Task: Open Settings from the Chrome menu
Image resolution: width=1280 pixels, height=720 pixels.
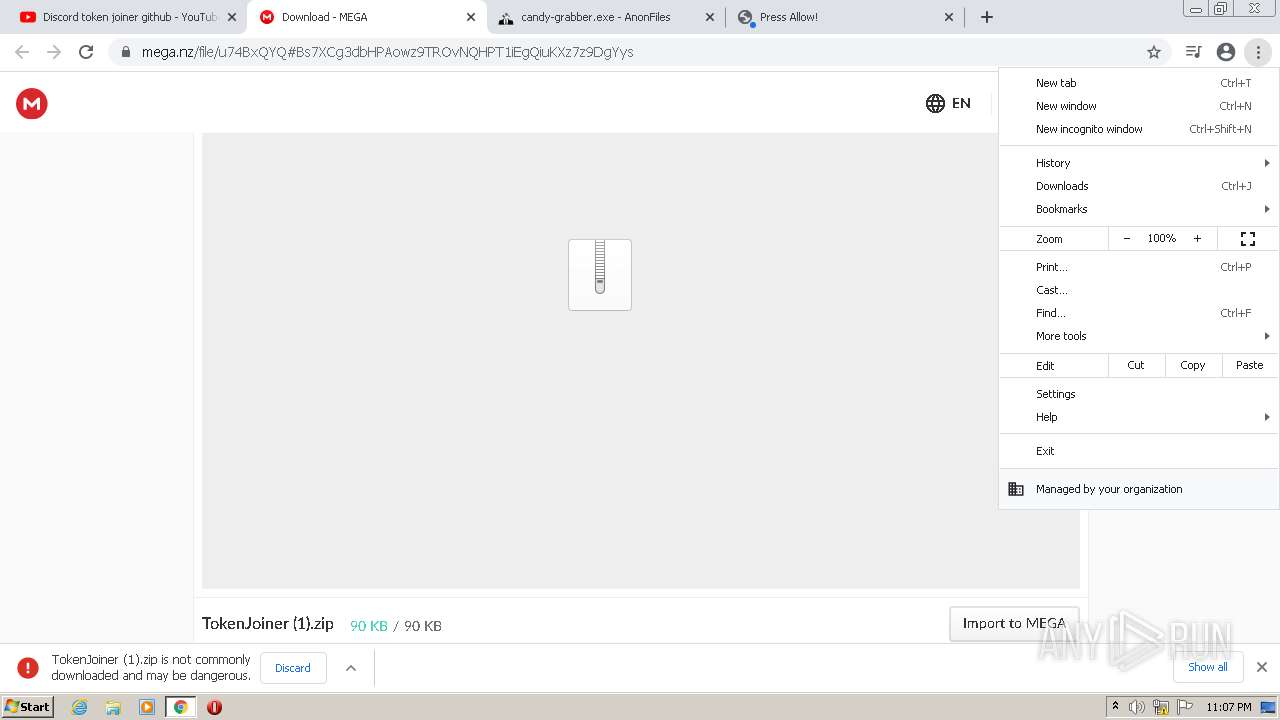Action: 1139,394
